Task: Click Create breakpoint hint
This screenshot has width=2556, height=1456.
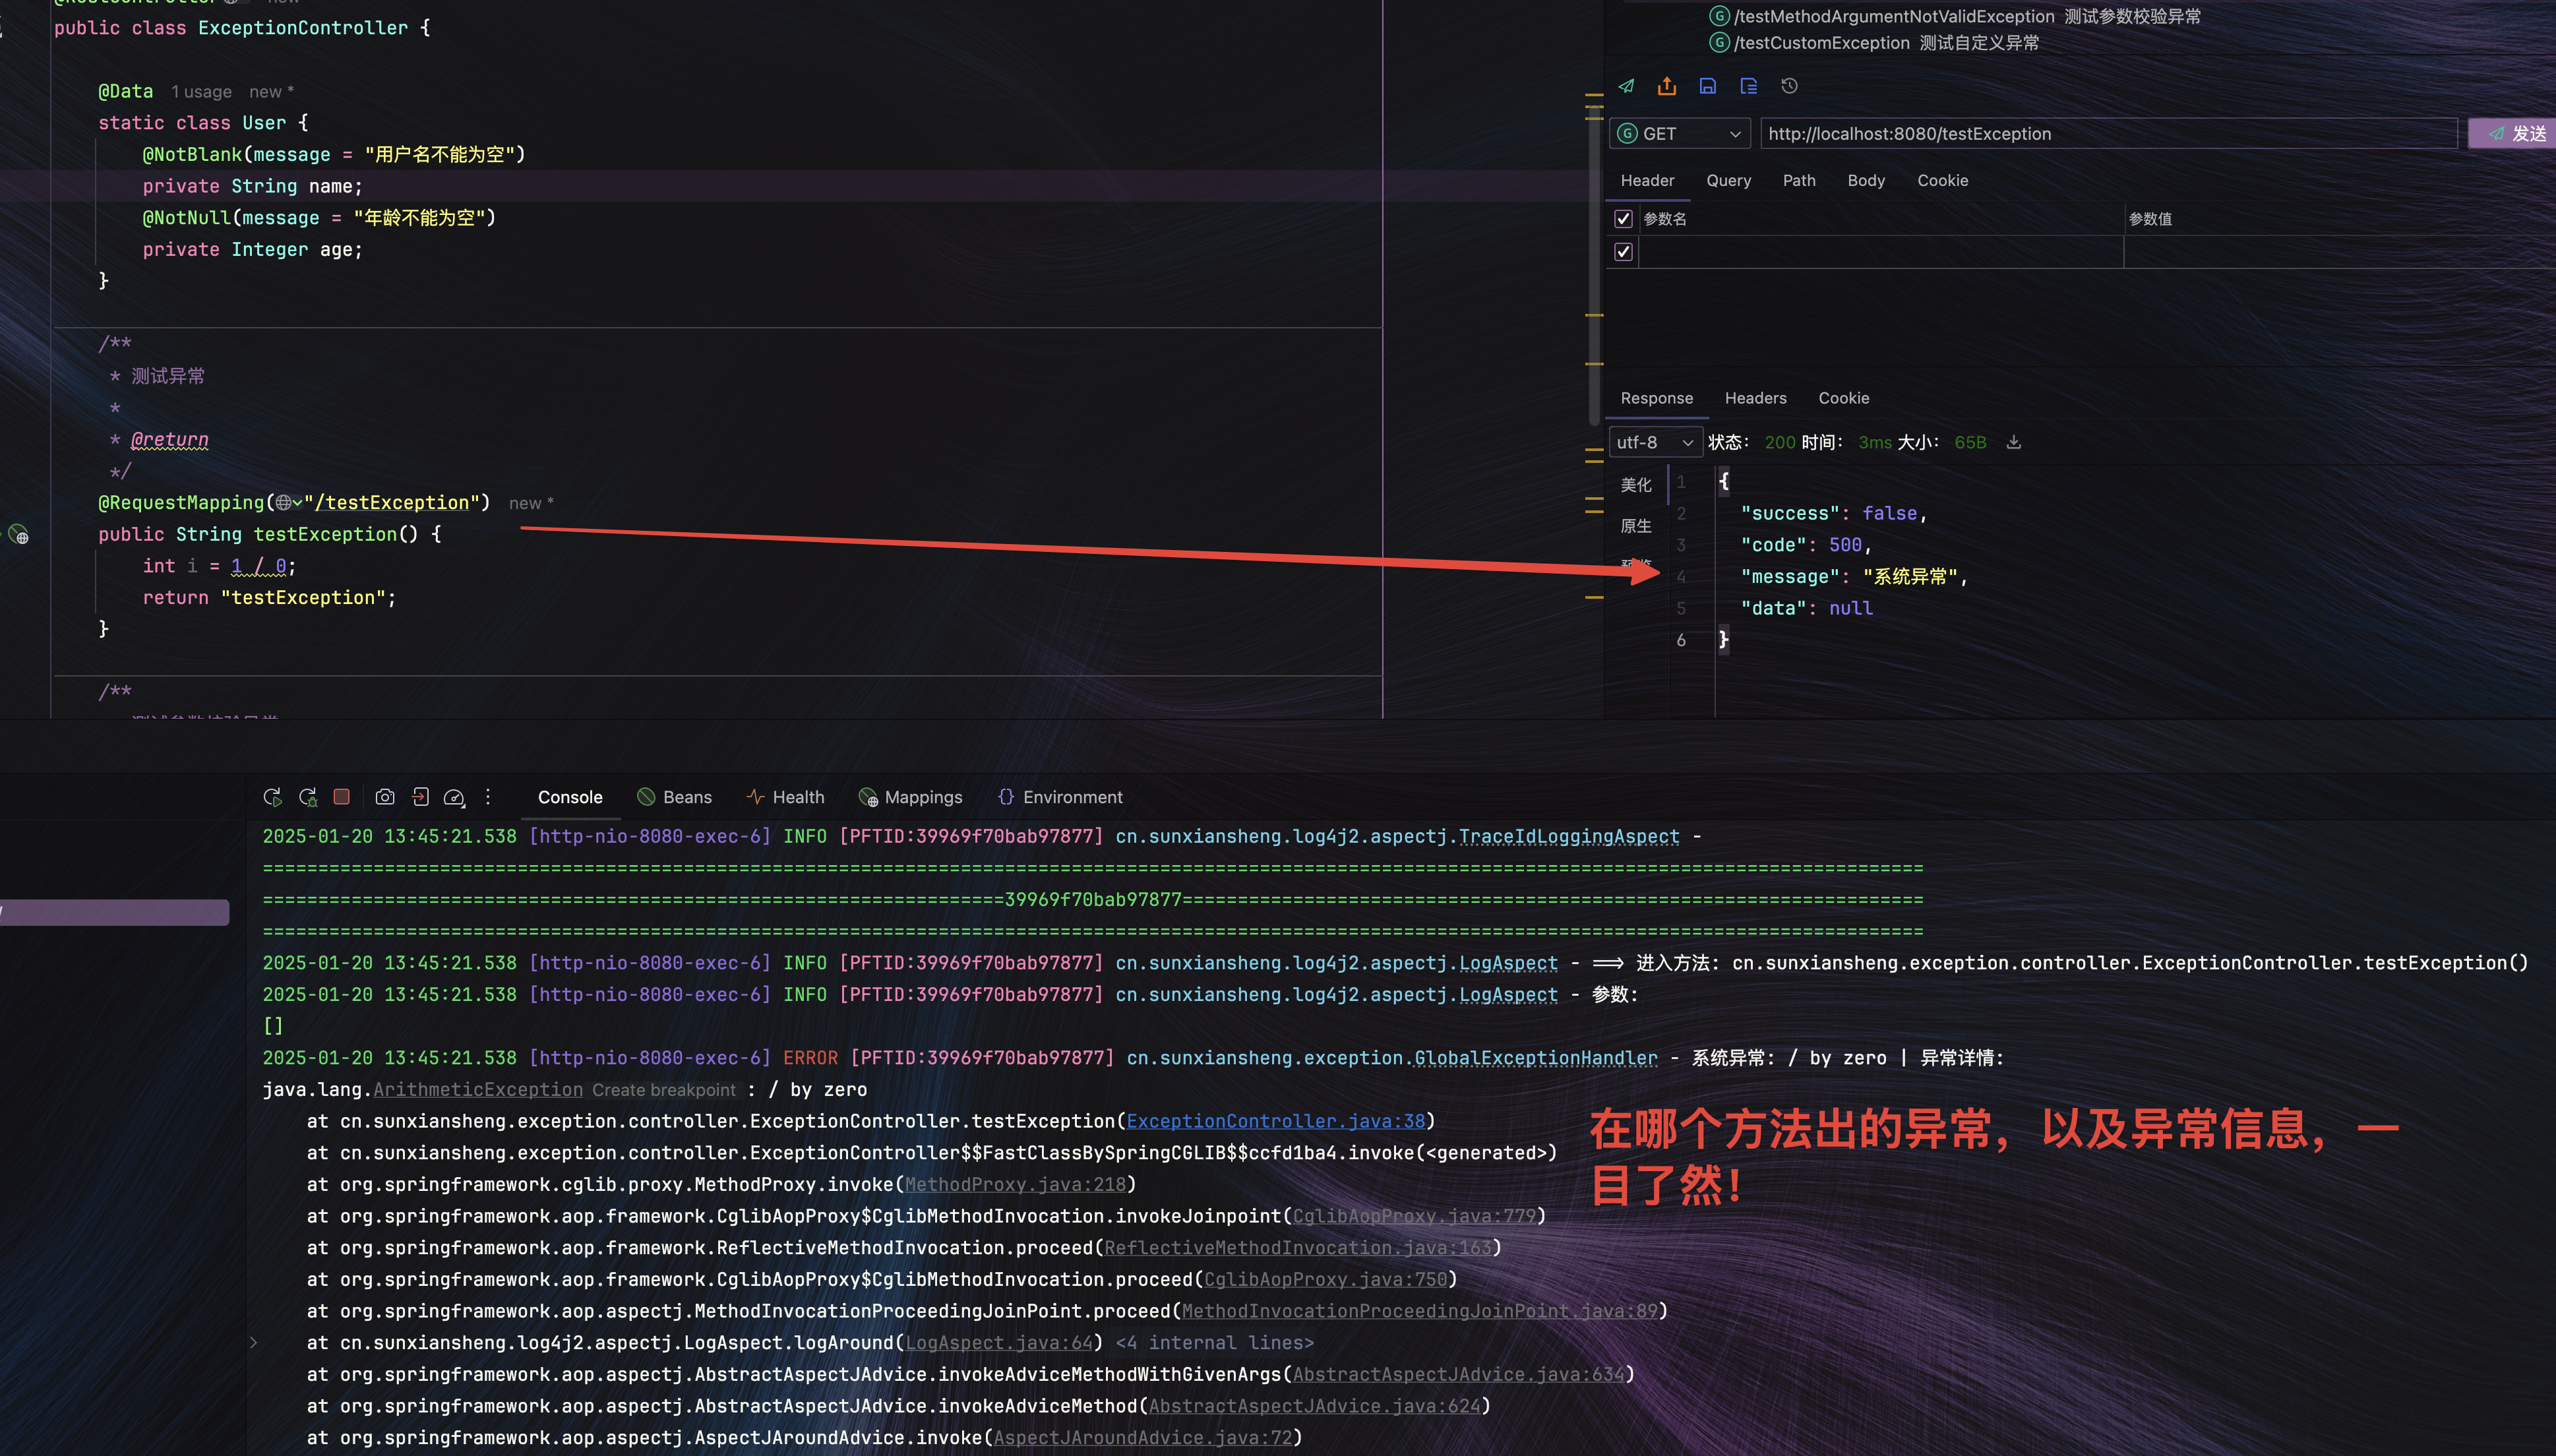Action: tap(664, 1090)
